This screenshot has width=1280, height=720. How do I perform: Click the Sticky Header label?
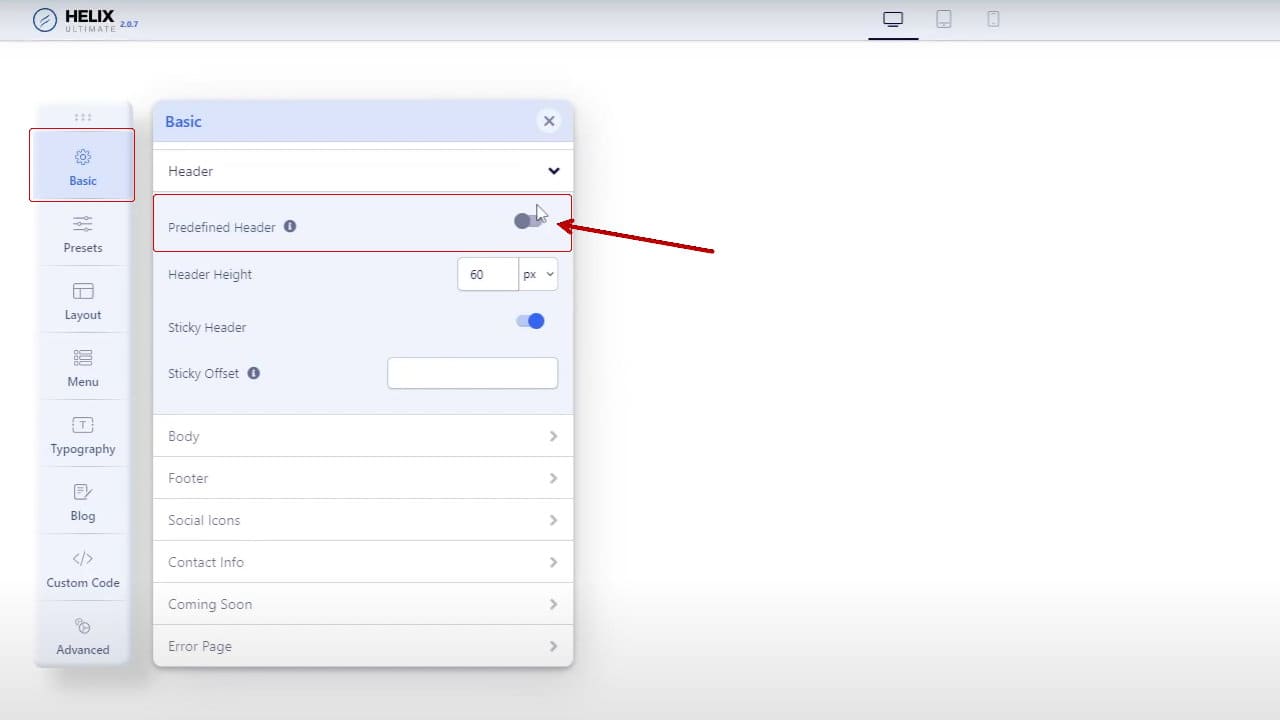coord(207,327)
